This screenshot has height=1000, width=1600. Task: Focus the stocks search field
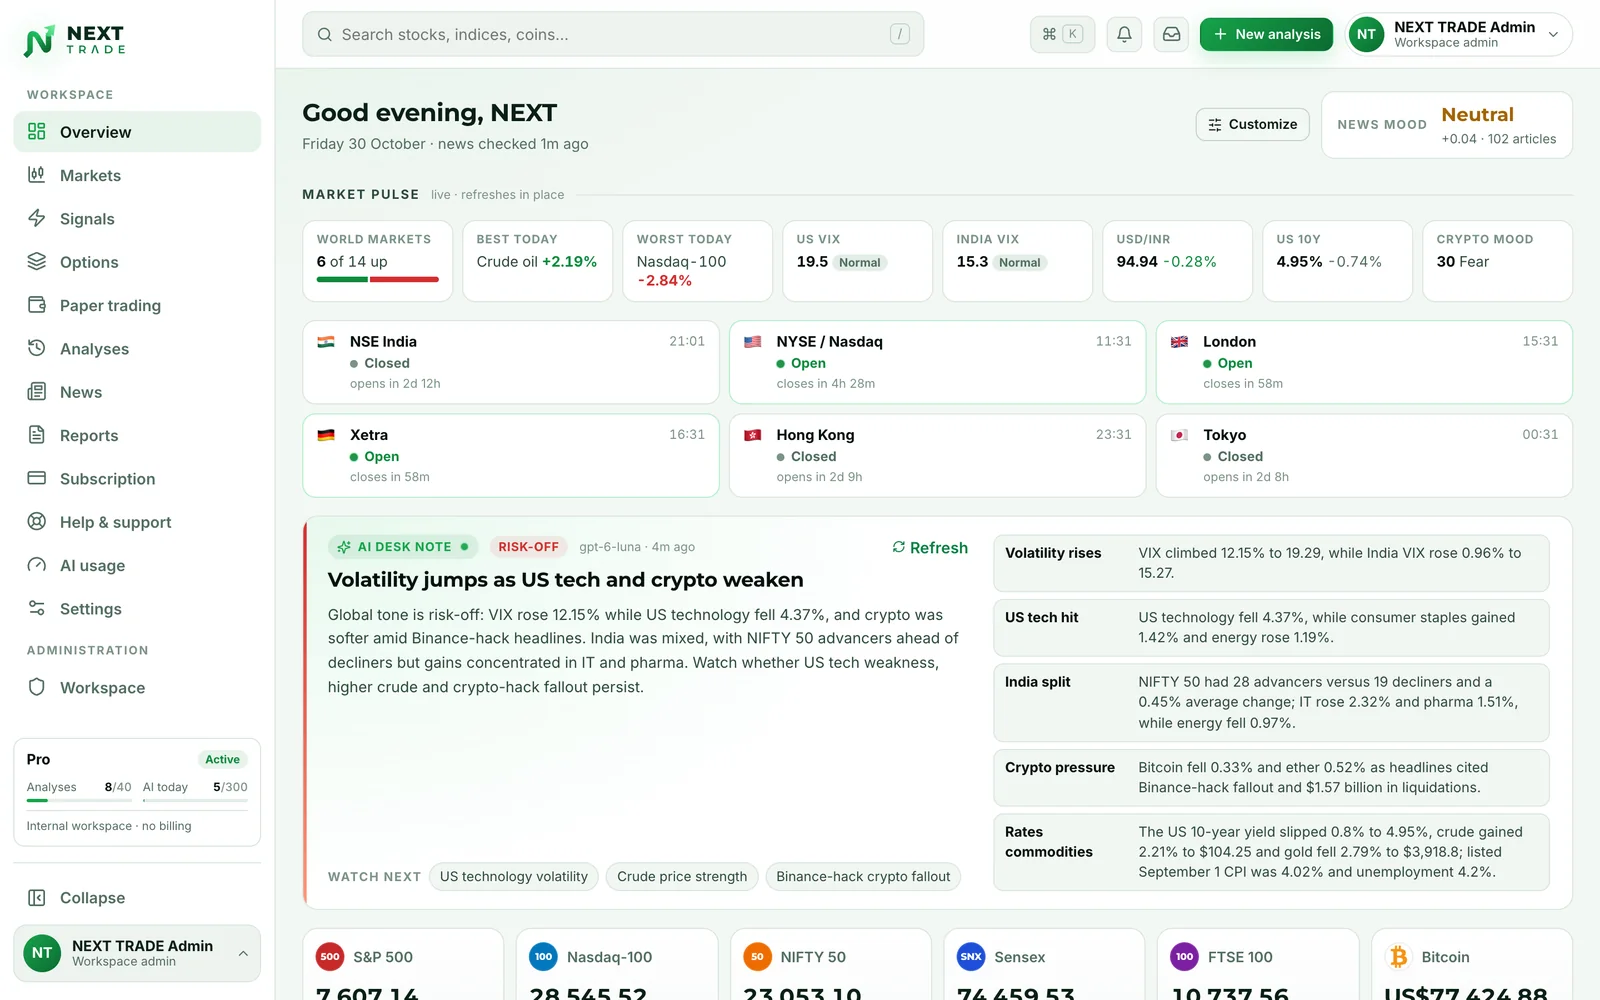point(613,34)
